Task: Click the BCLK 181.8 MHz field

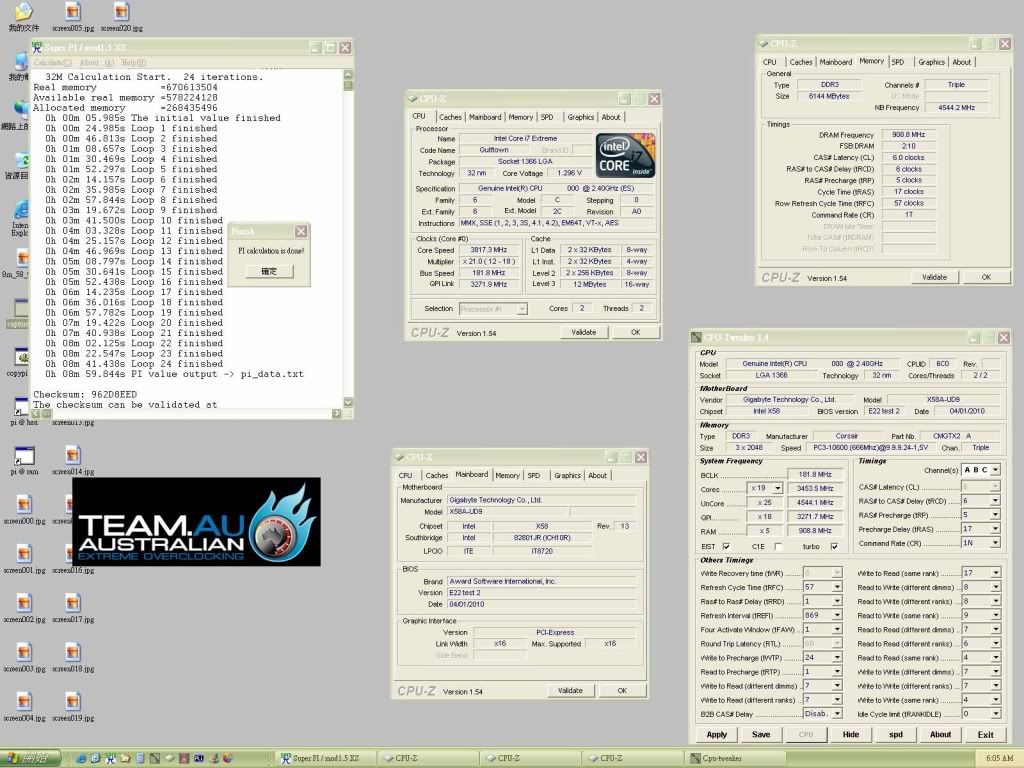Action: point(815,475)
